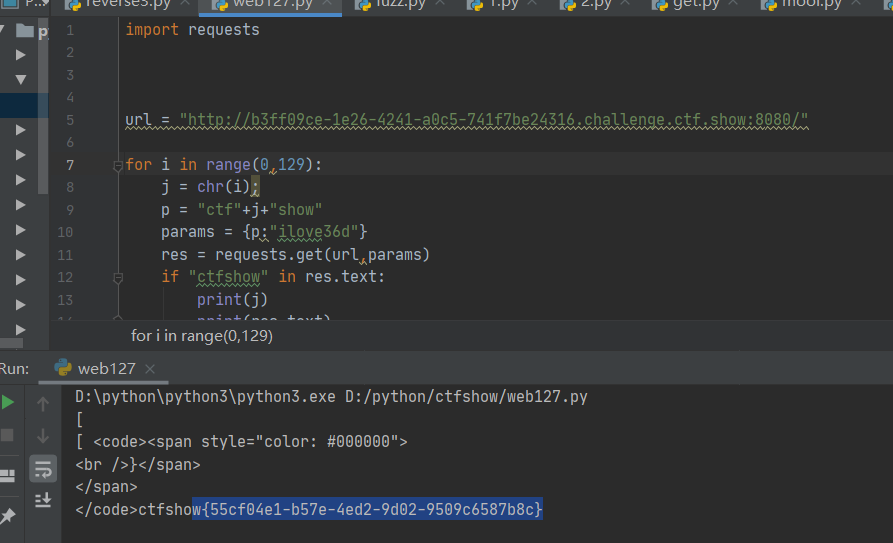Collapse the expanded node in project tree
893x543 pixels.
click(x=21, y=79)
